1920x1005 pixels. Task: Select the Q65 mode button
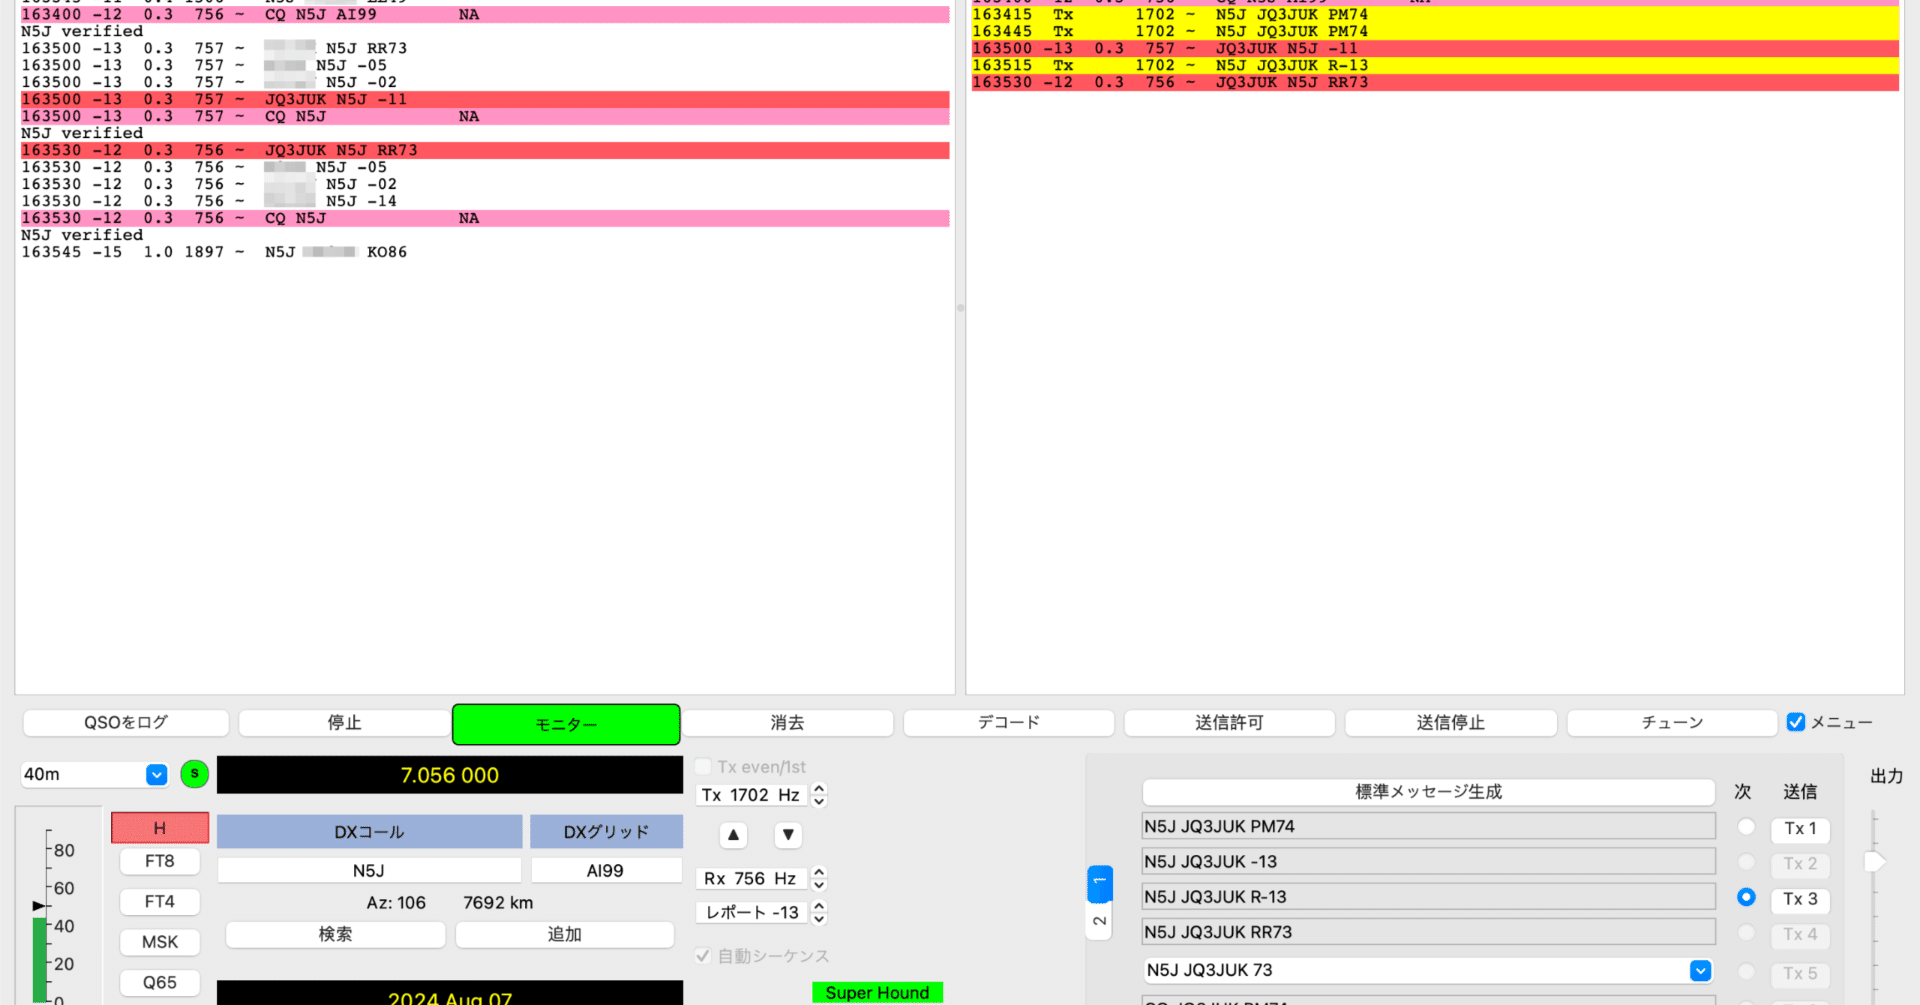click(159, 982)
